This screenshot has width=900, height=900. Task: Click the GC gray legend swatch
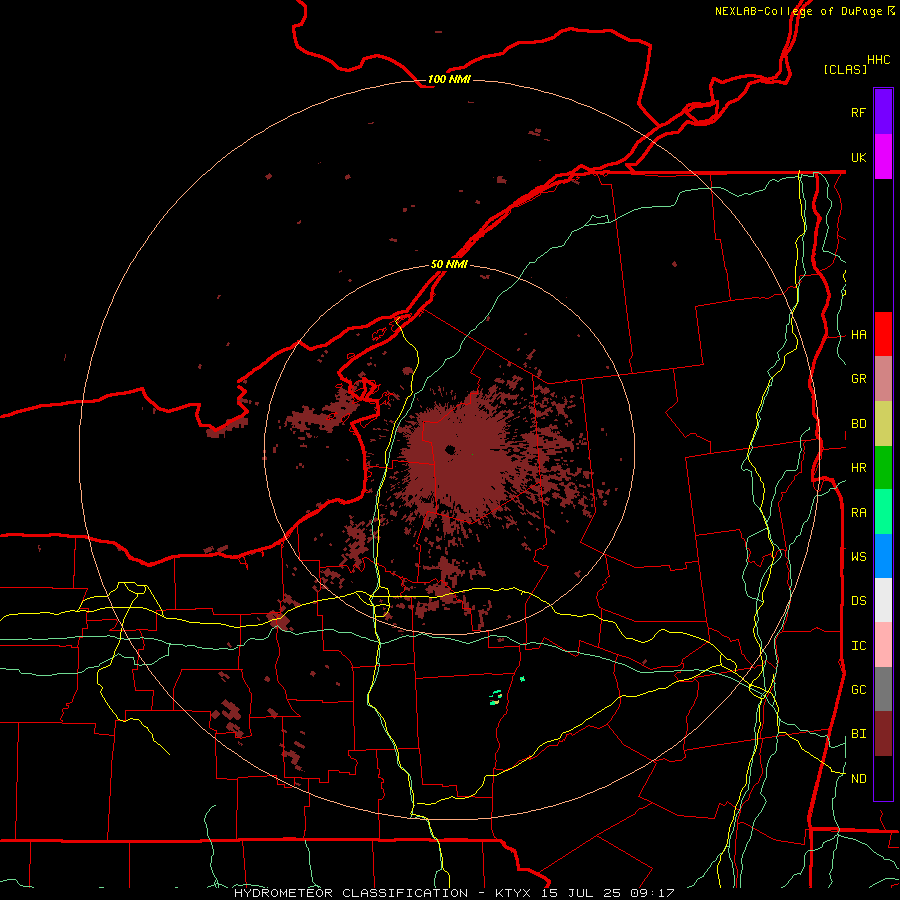[x=883, y=689]
